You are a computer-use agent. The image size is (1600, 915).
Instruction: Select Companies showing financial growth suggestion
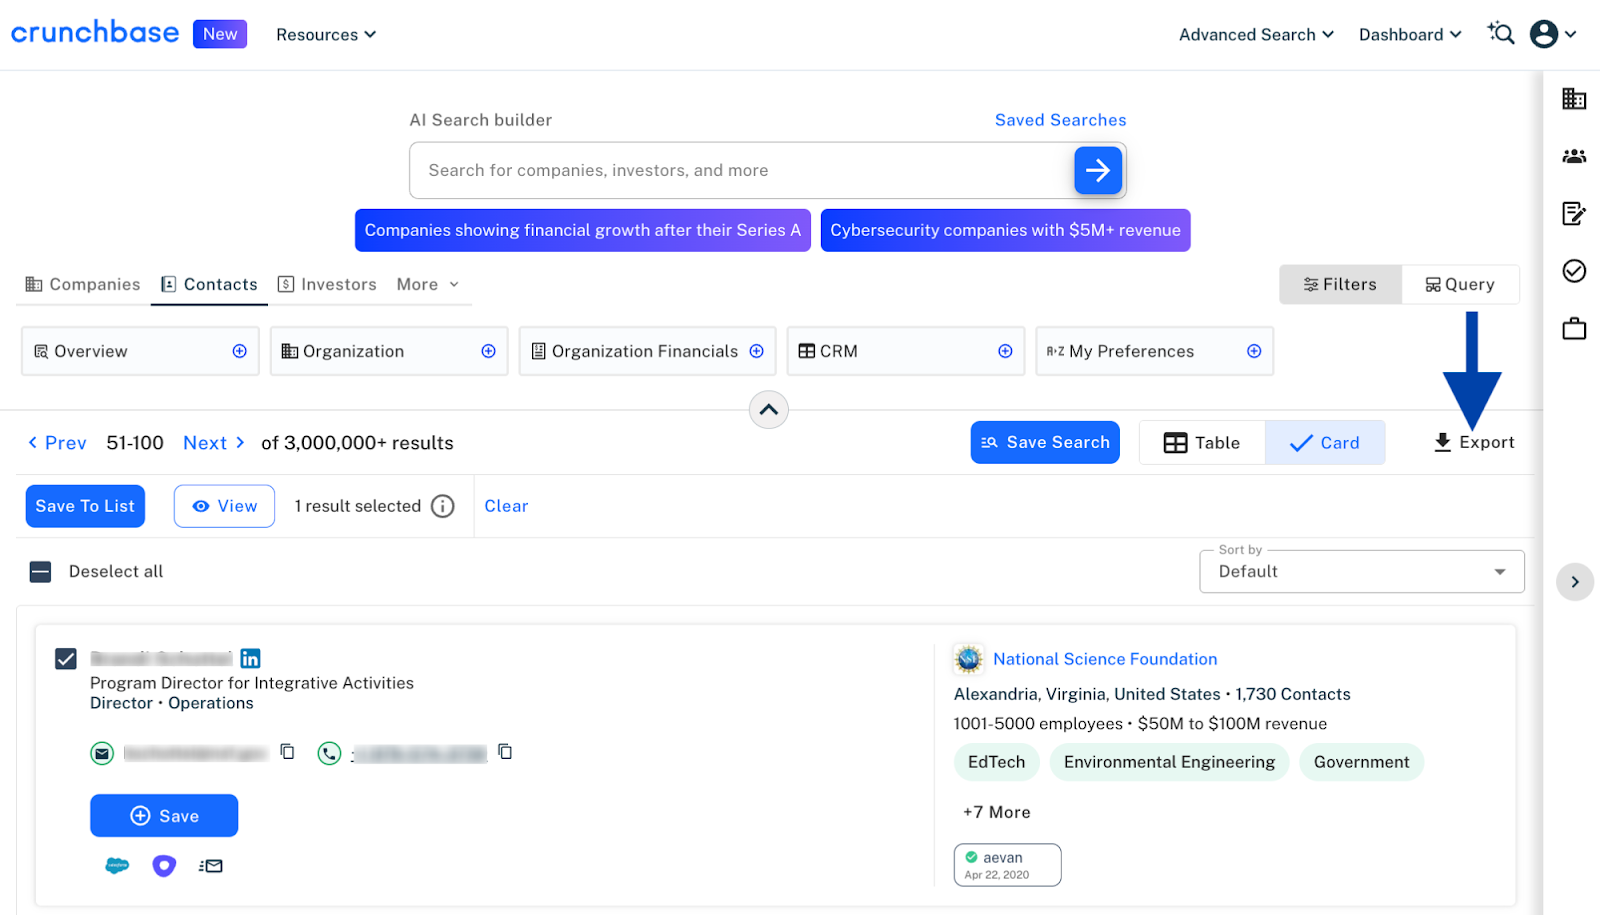tap(583, 230)
